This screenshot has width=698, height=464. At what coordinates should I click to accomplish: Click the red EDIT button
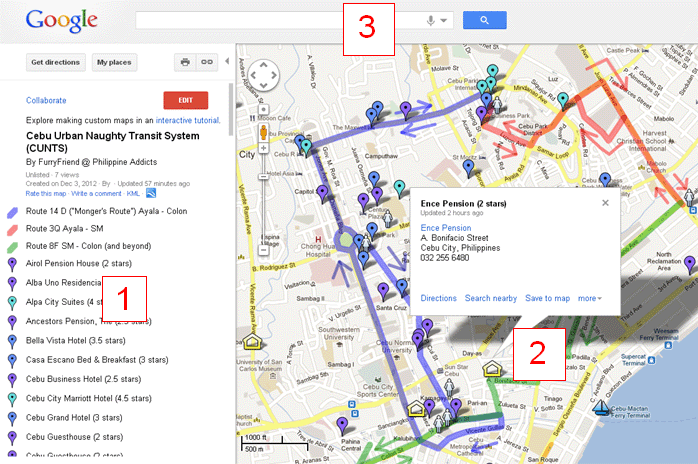(x=186, y=100)
